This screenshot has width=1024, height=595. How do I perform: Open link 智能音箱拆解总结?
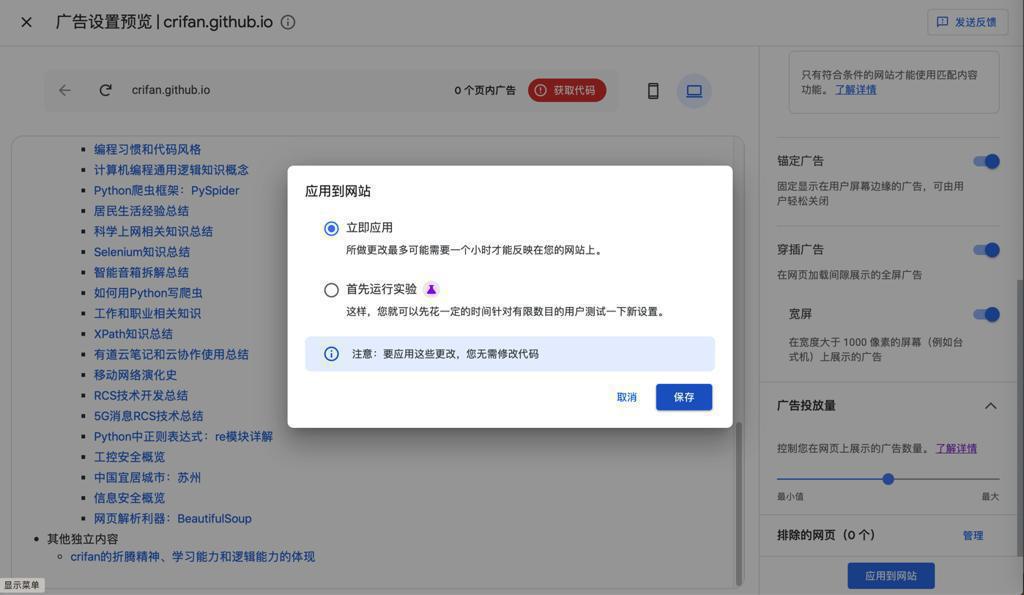click(141, 272)
